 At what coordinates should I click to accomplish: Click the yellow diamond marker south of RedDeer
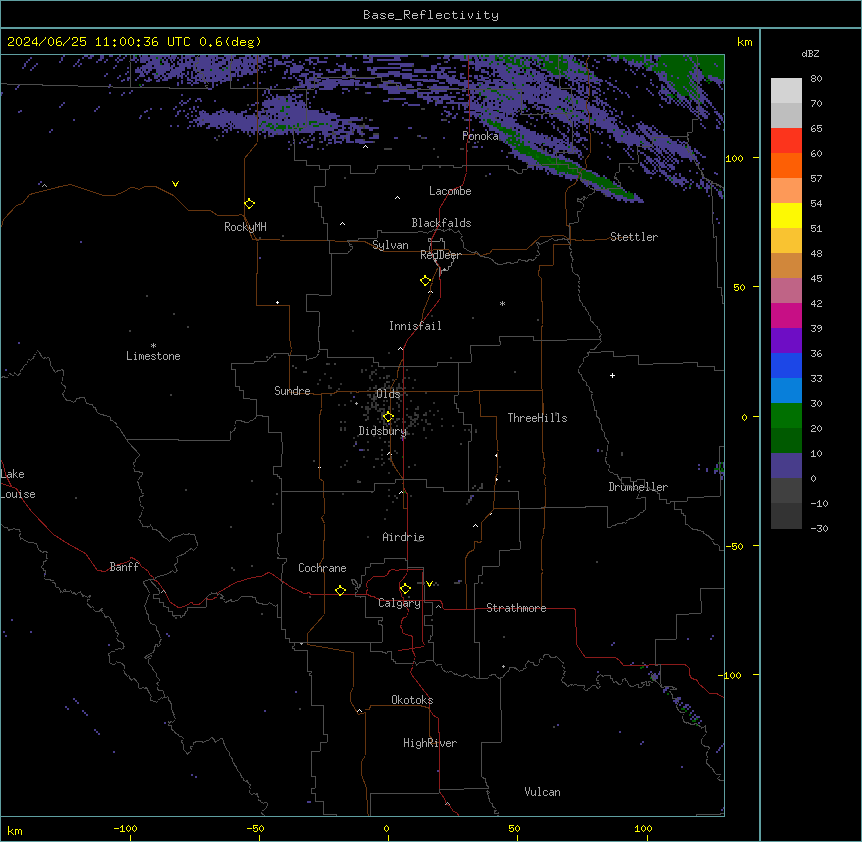pyautogui.click(x=426, y=281)
